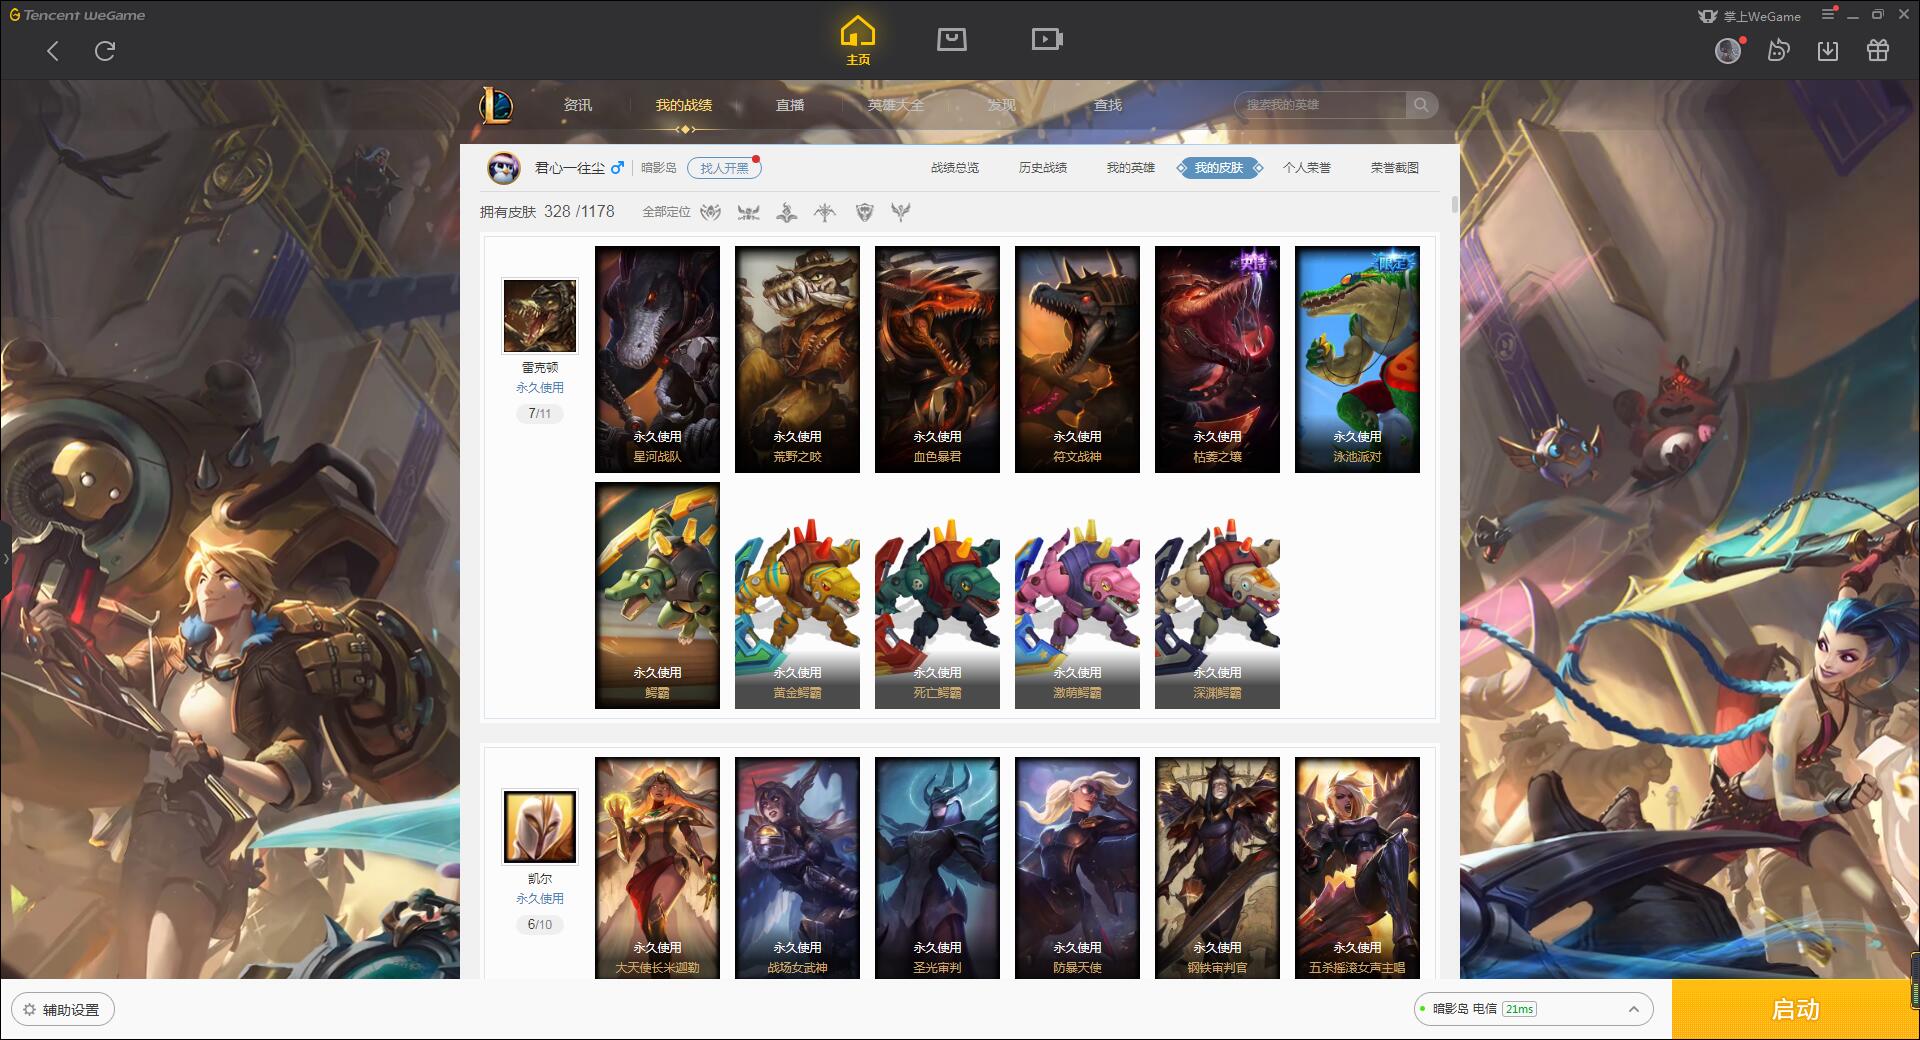This screenshot has height=1040, width=1920.
Task: Click the refresh icon
Action: [105, 51]
